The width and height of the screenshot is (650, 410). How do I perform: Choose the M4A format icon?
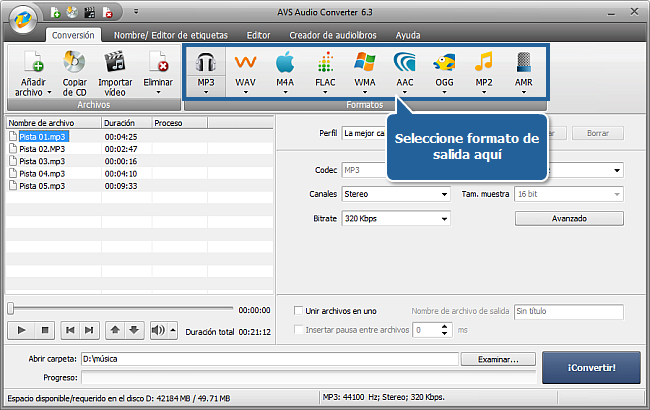(284, 64)
